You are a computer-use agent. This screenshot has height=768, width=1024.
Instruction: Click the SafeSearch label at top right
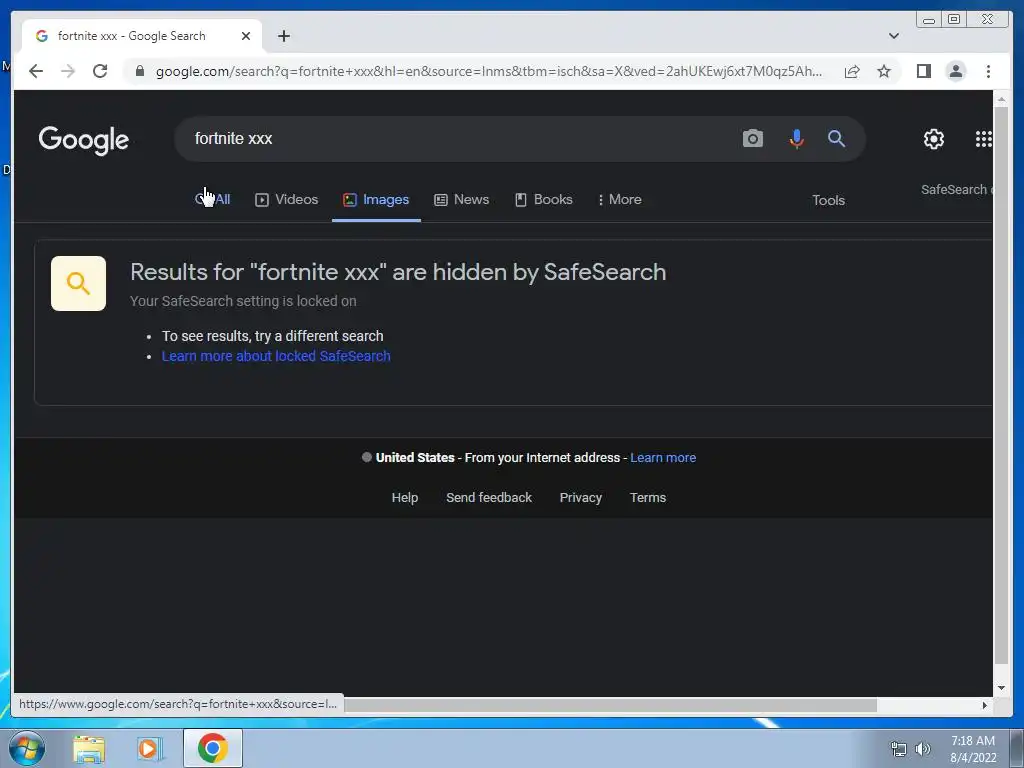[956, 189]
